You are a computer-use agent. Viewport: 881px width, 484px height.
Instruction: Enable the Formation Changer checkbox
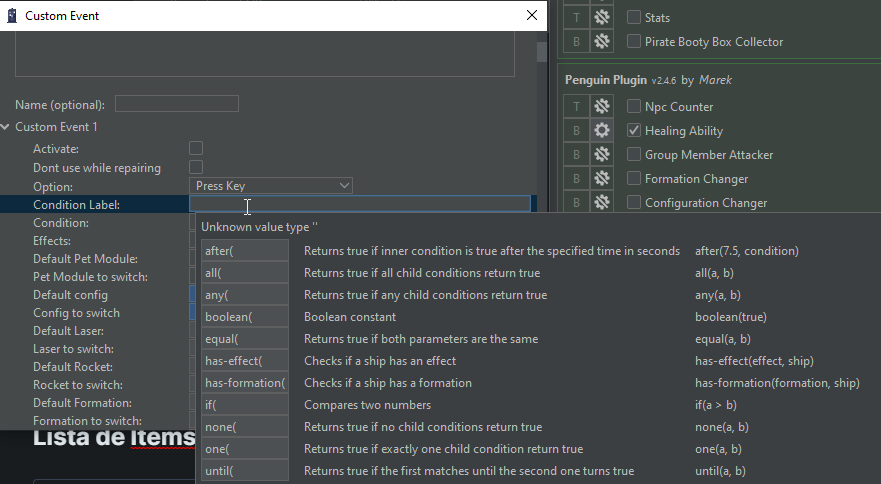tap(634, 179)
